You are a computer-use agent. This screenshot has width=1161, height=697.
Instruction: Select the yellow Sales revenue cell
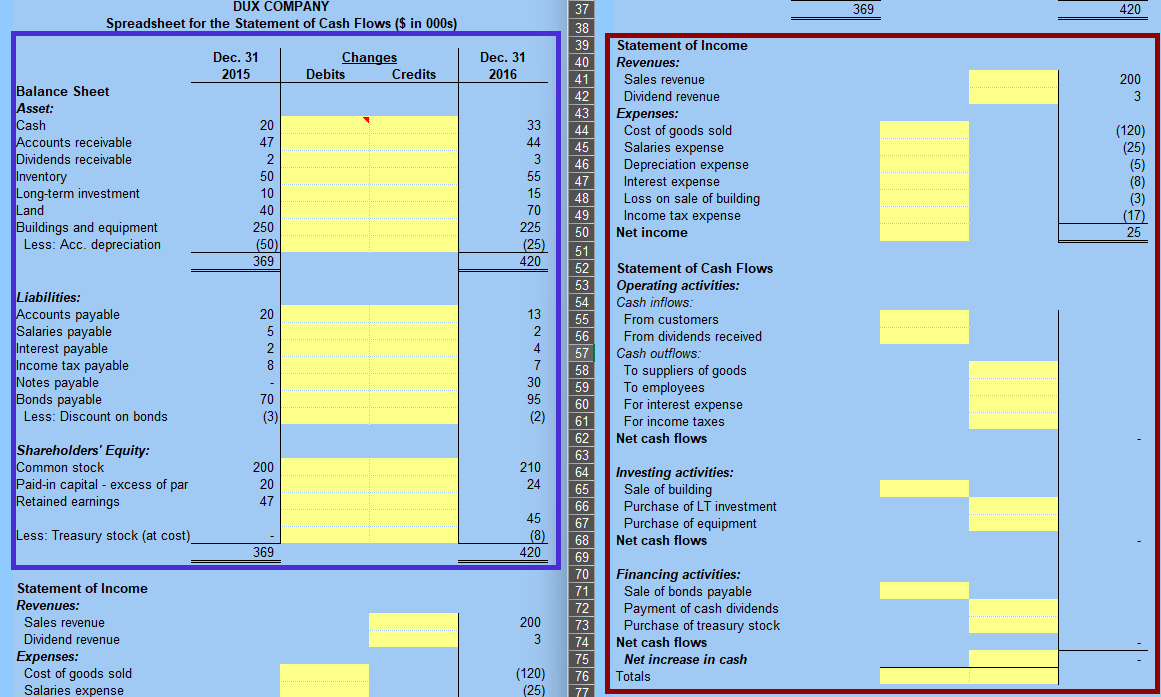[1013, 80]
